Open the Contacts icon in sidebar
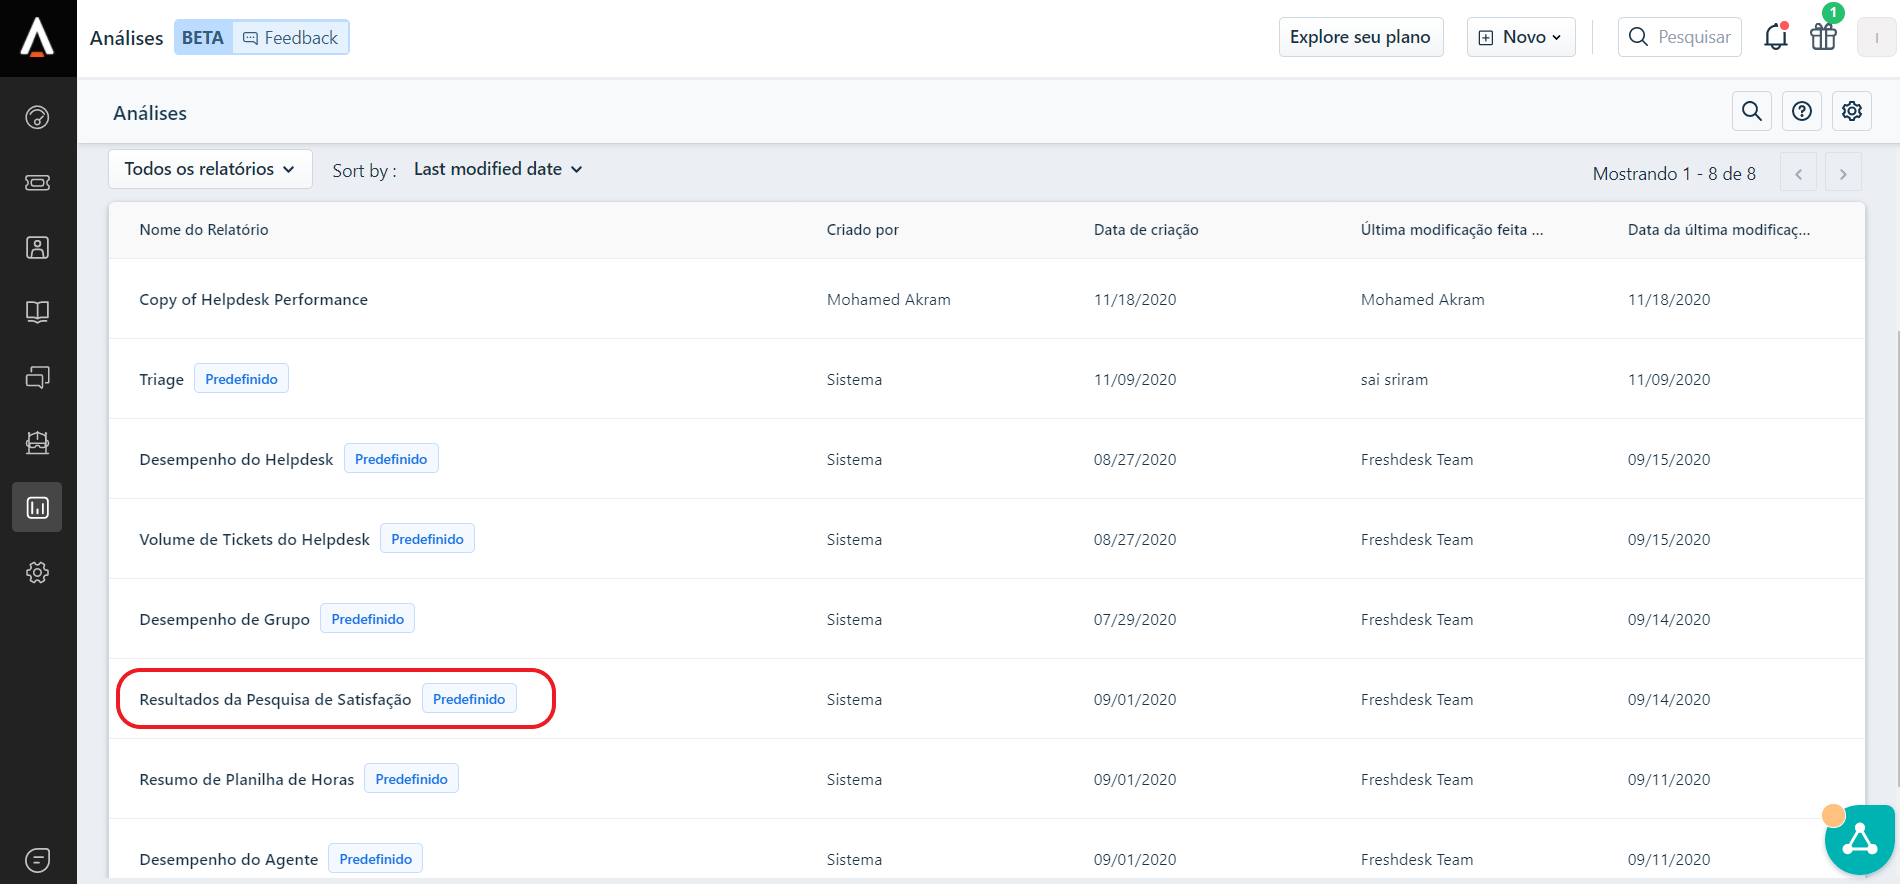The image size is (1900, 884). point(37,247)
